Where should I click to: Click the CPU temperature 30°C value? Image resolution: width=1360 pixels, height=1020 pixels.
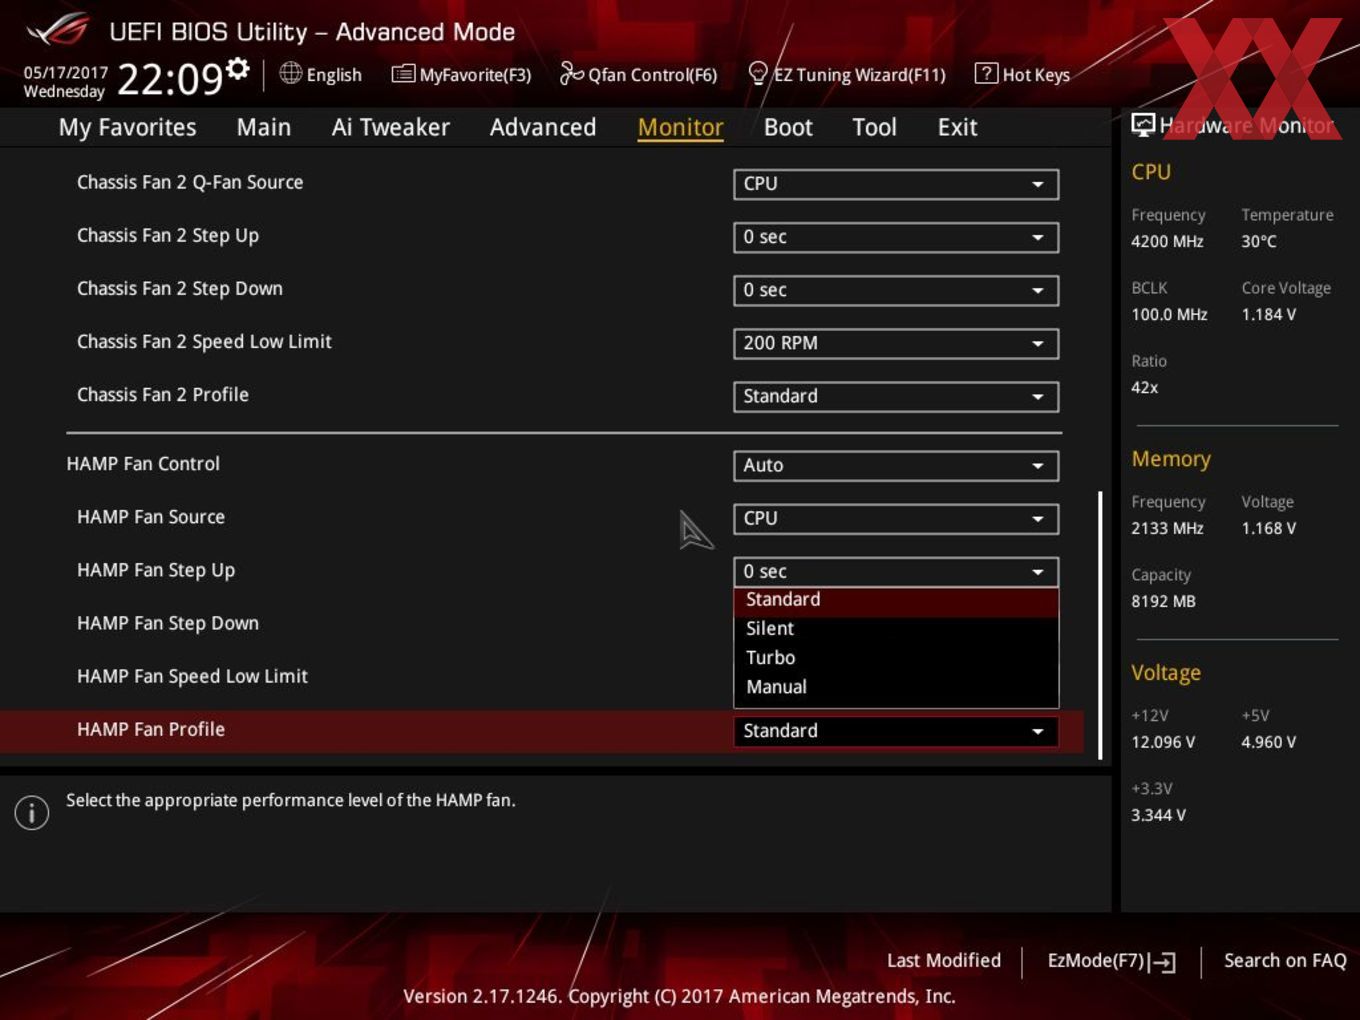pyautogui.click(x=1259, y=242)
